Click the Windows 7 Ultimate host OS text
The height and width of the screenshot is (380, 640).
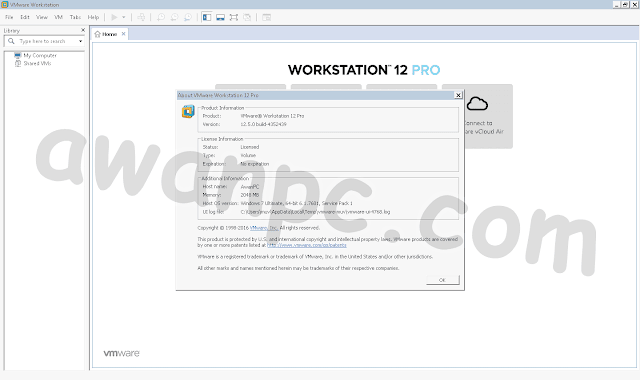click(x=297, y=203)
